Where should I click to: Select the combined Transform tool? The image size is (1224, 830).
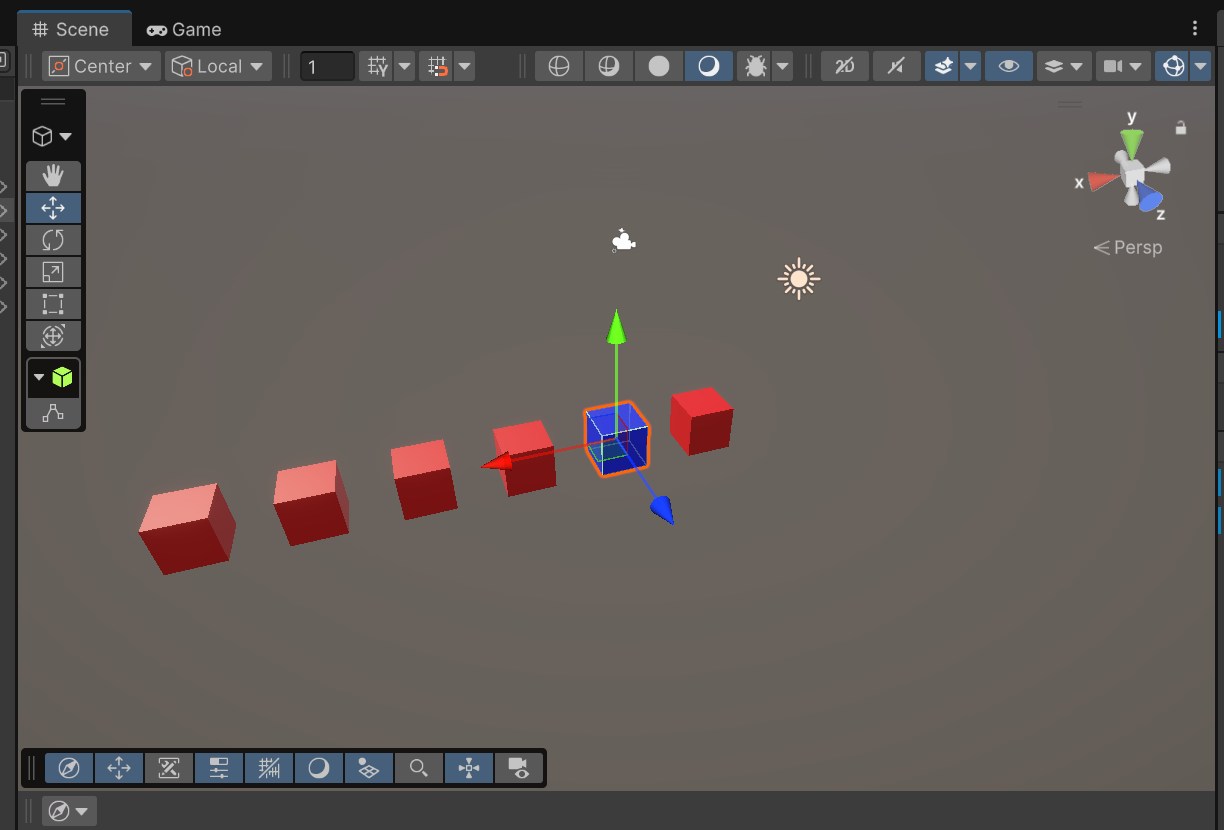pos(53,336)
